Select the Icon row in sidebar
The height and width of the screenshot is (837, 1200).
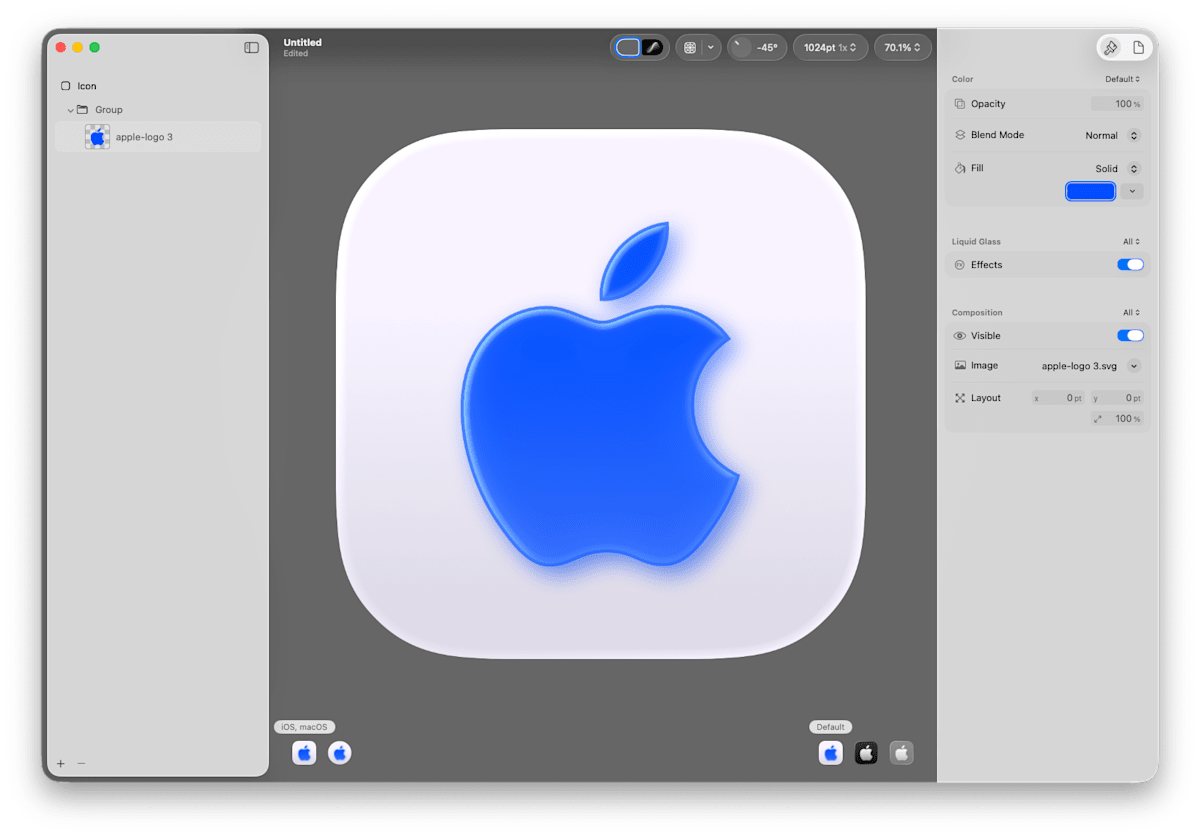click(x=157, y=86)
